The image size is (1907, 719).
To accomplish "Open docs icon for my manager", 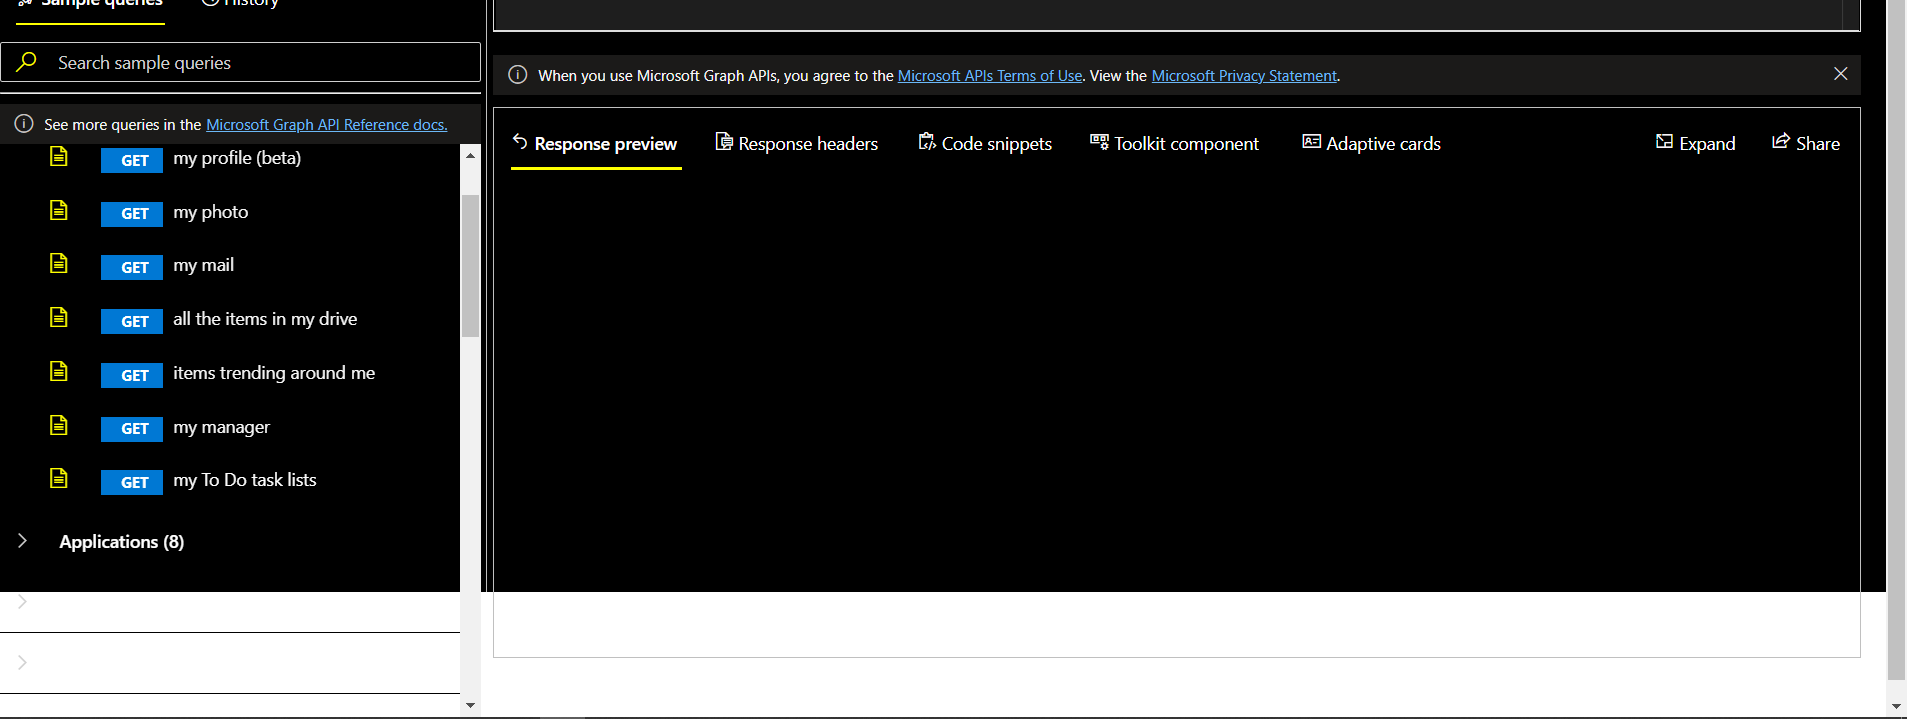I will (x=59, y=425).
